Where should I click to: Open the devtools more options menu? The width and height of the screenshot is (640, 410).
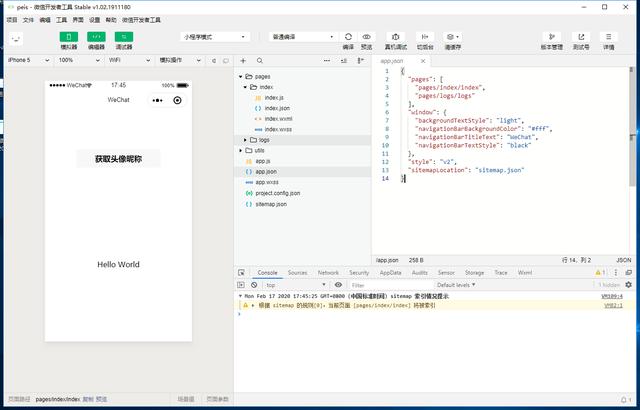point(616,273)
